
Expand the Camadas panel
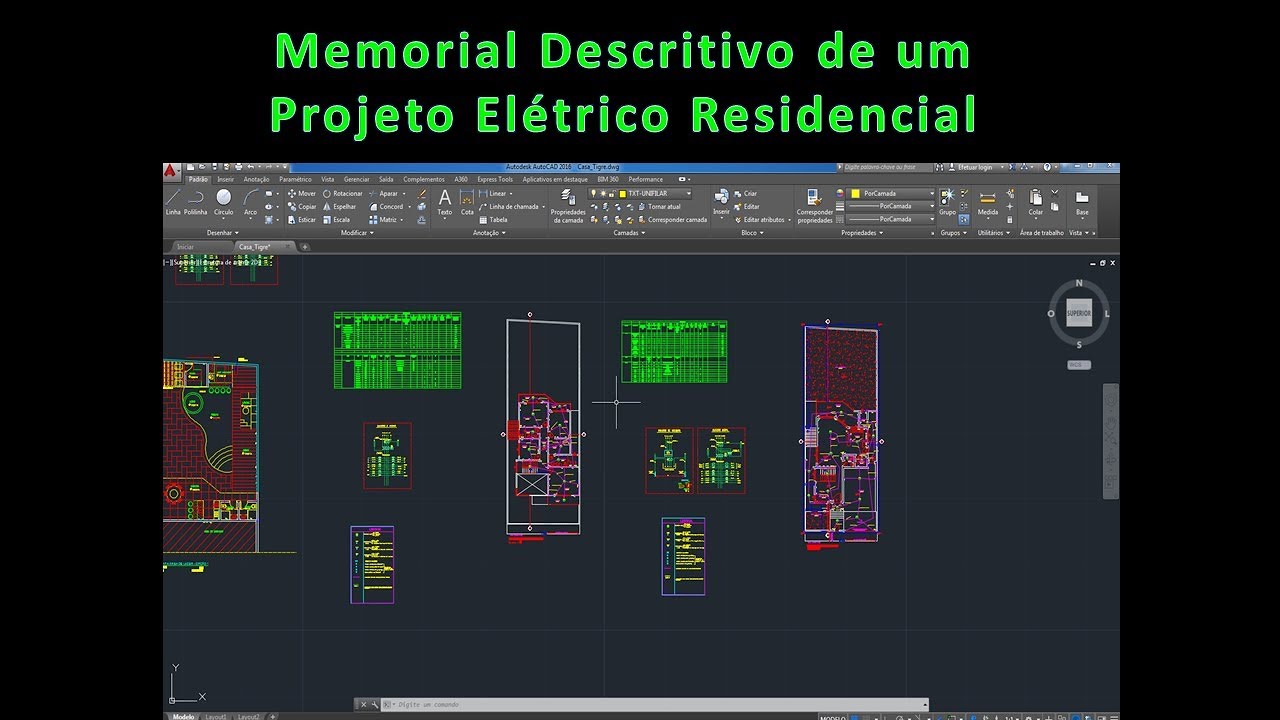click(629, 232)
